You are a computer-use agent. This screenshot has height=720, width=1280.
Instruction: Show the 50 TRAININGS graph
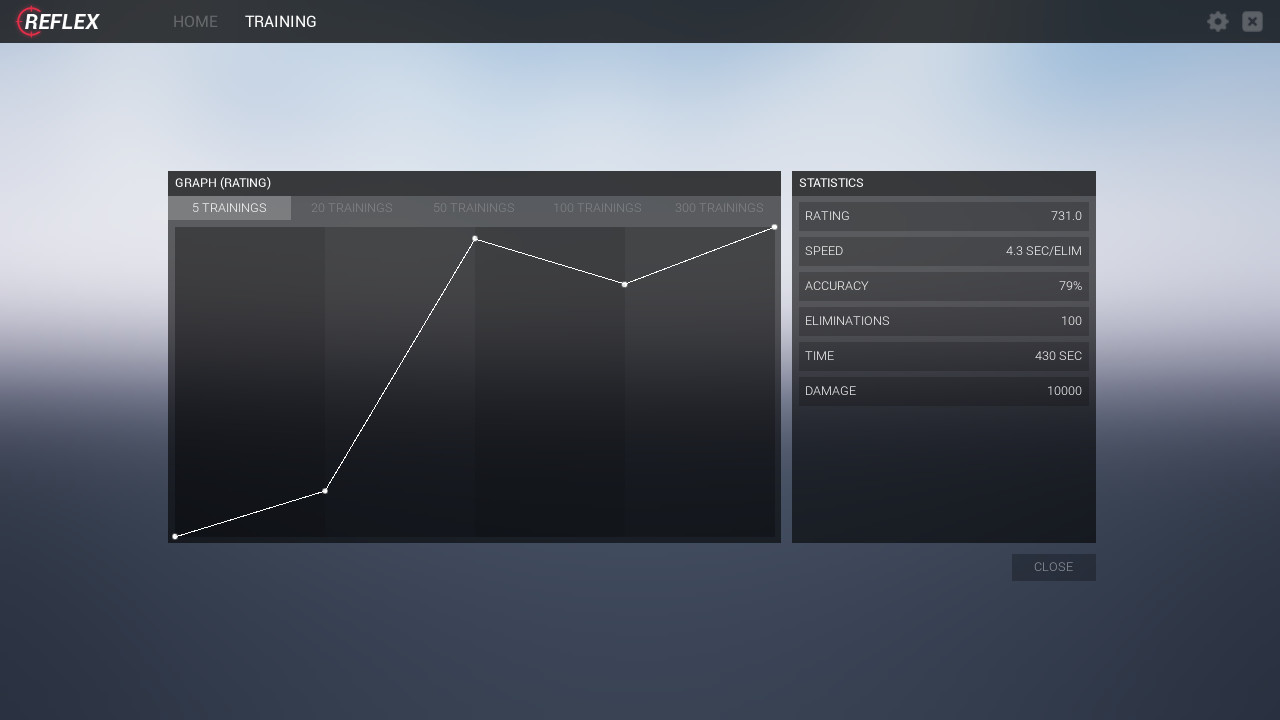click(473, 208)
